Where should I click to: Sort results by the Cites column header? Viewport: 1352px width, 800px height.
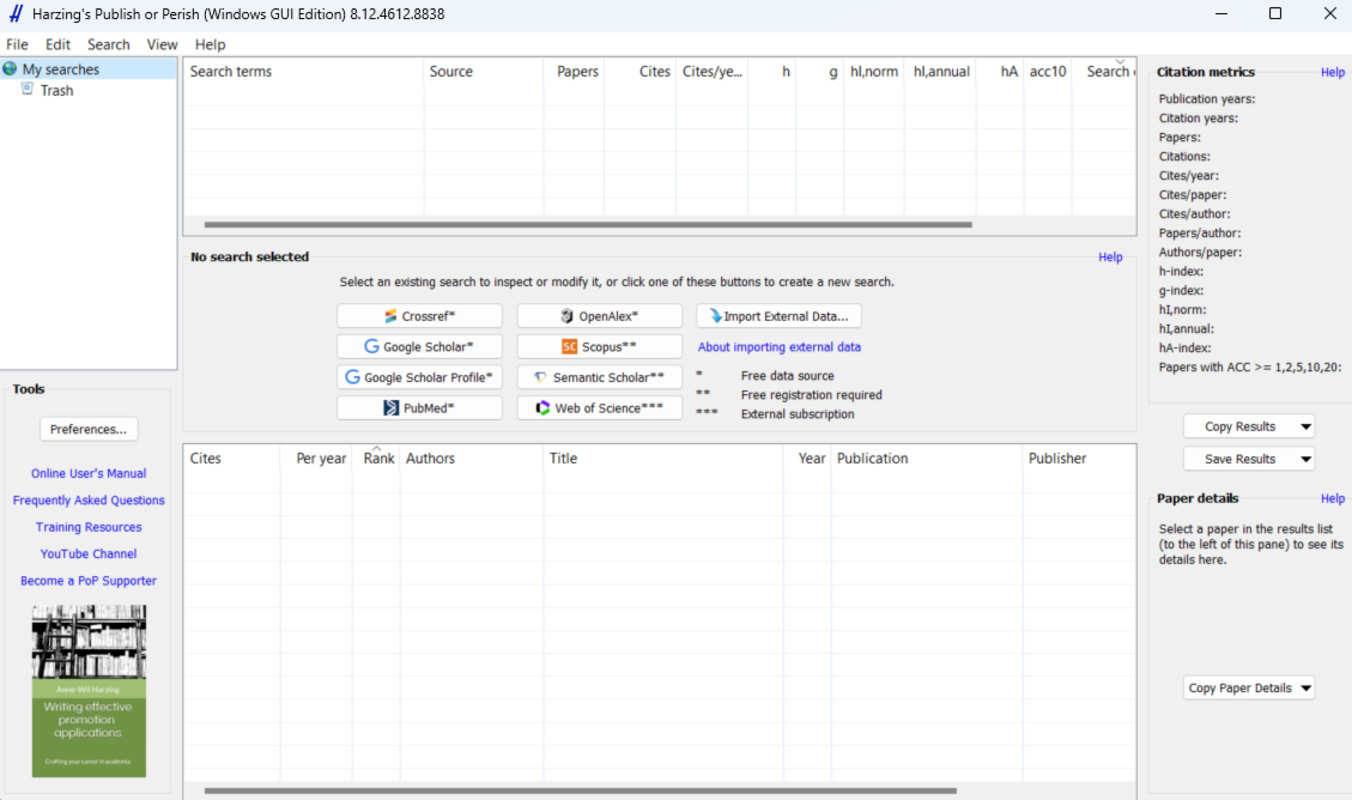(206, 458)
